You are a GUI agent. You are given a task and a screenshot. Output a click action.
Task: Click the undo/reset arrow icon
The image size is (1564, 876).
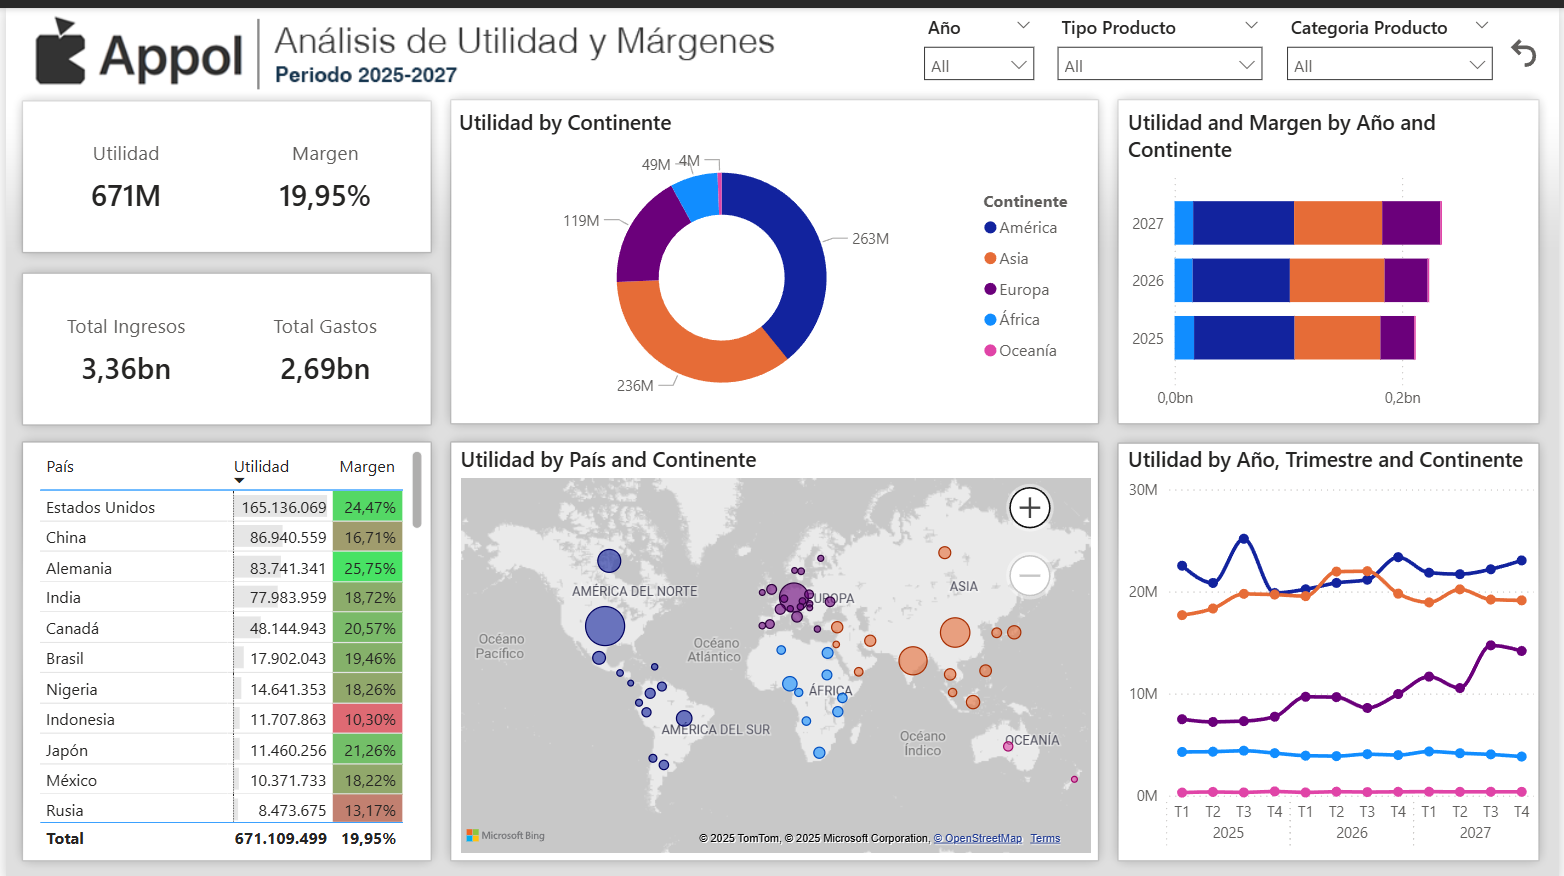(1523, 53)
